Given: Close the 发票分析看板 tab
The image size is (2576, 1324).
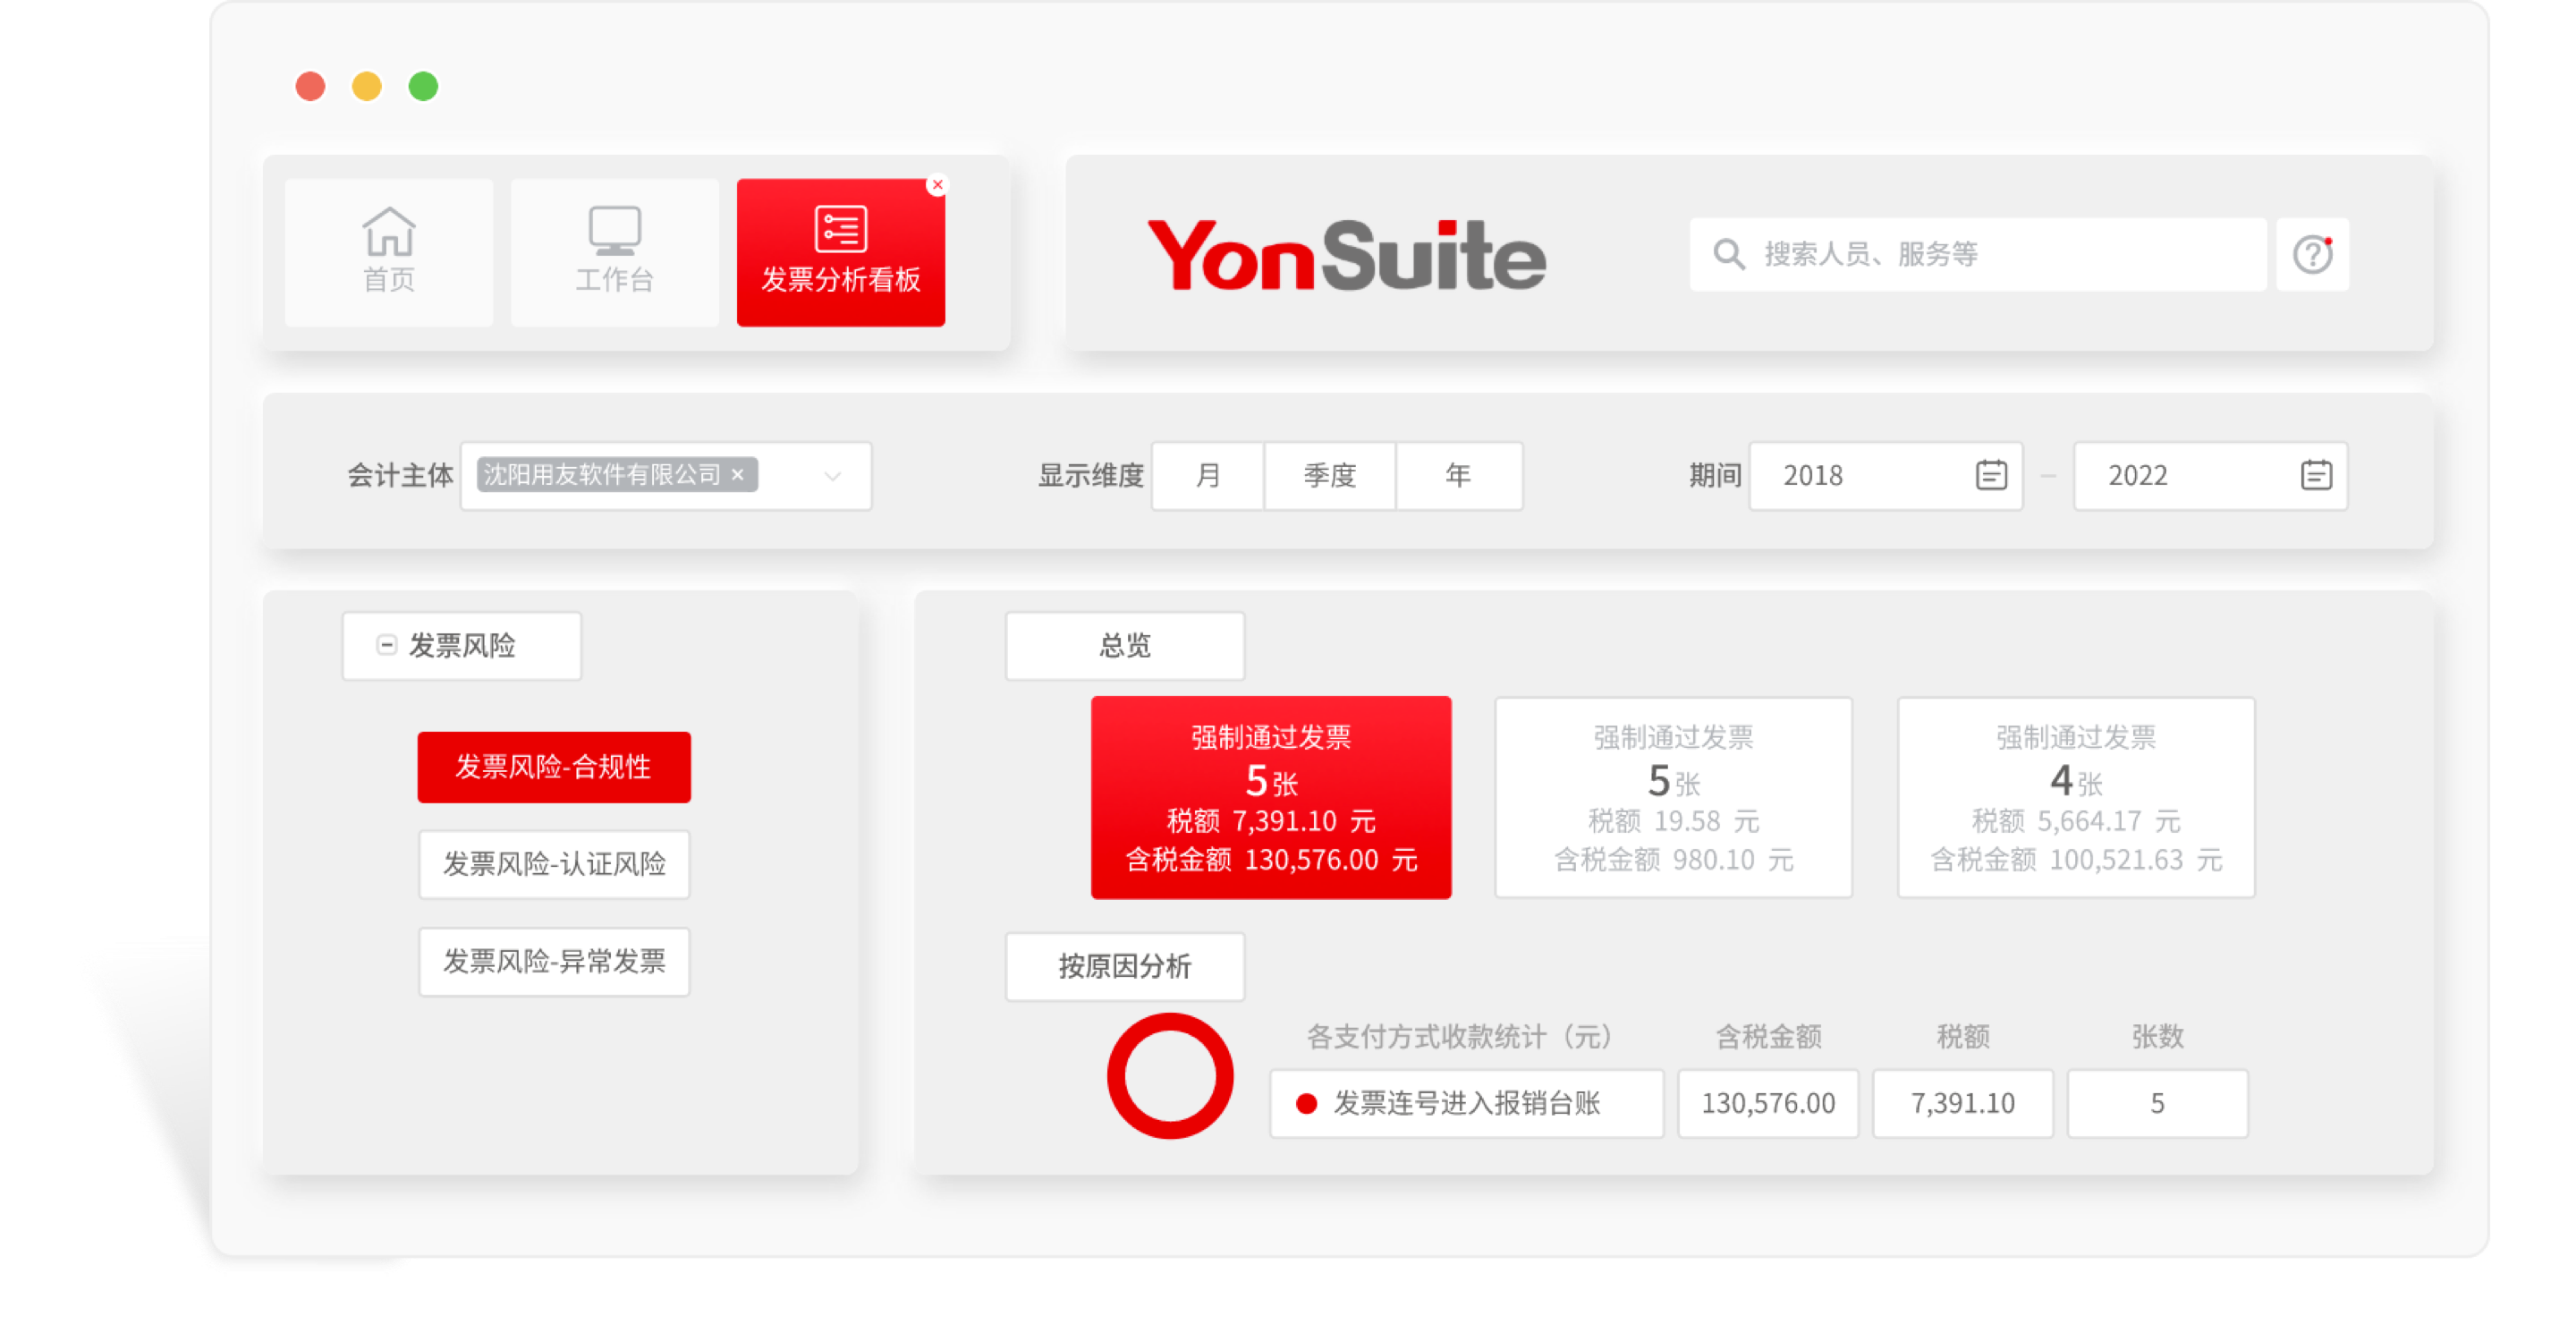Looking at the screenshot, I should 937,185.
